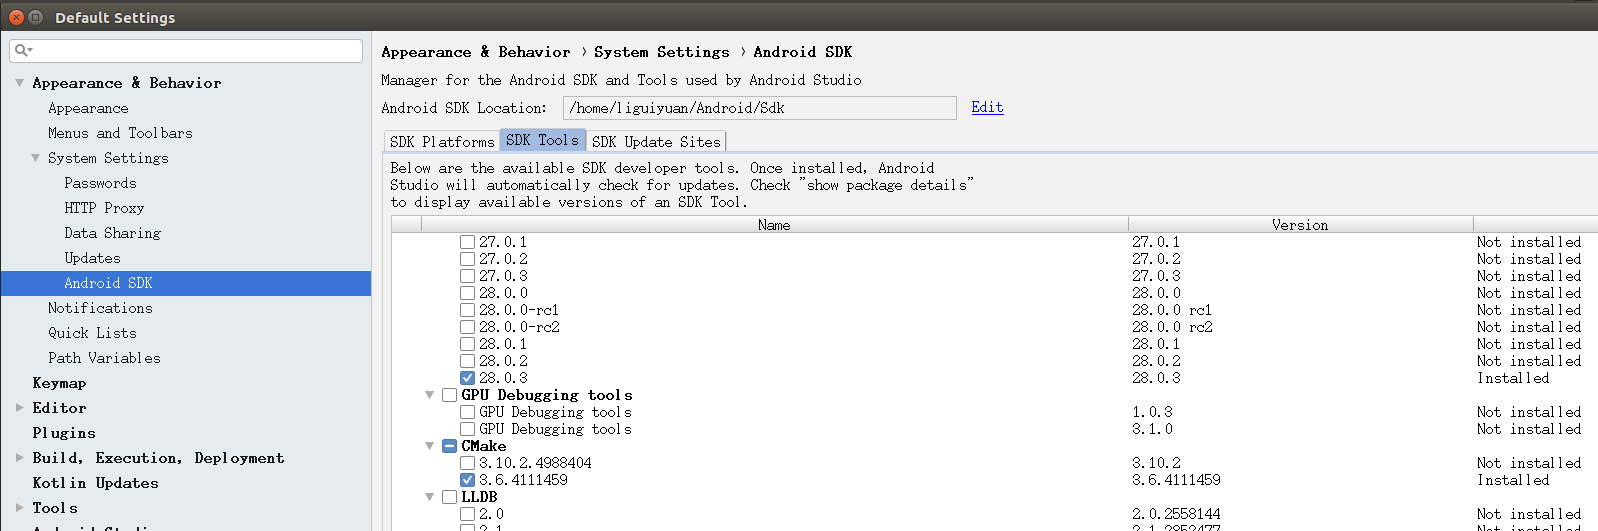Open Notifications settings
The width and height of the screenshot is (1598, 531).
point(100,308)
